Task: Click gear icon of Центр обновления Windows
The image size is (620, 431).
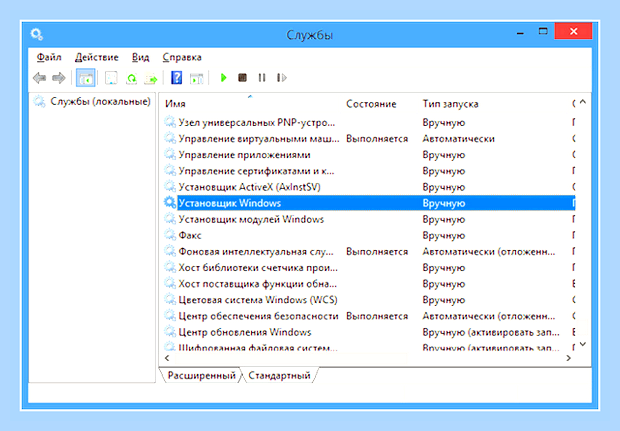Action: click(170, 332)
